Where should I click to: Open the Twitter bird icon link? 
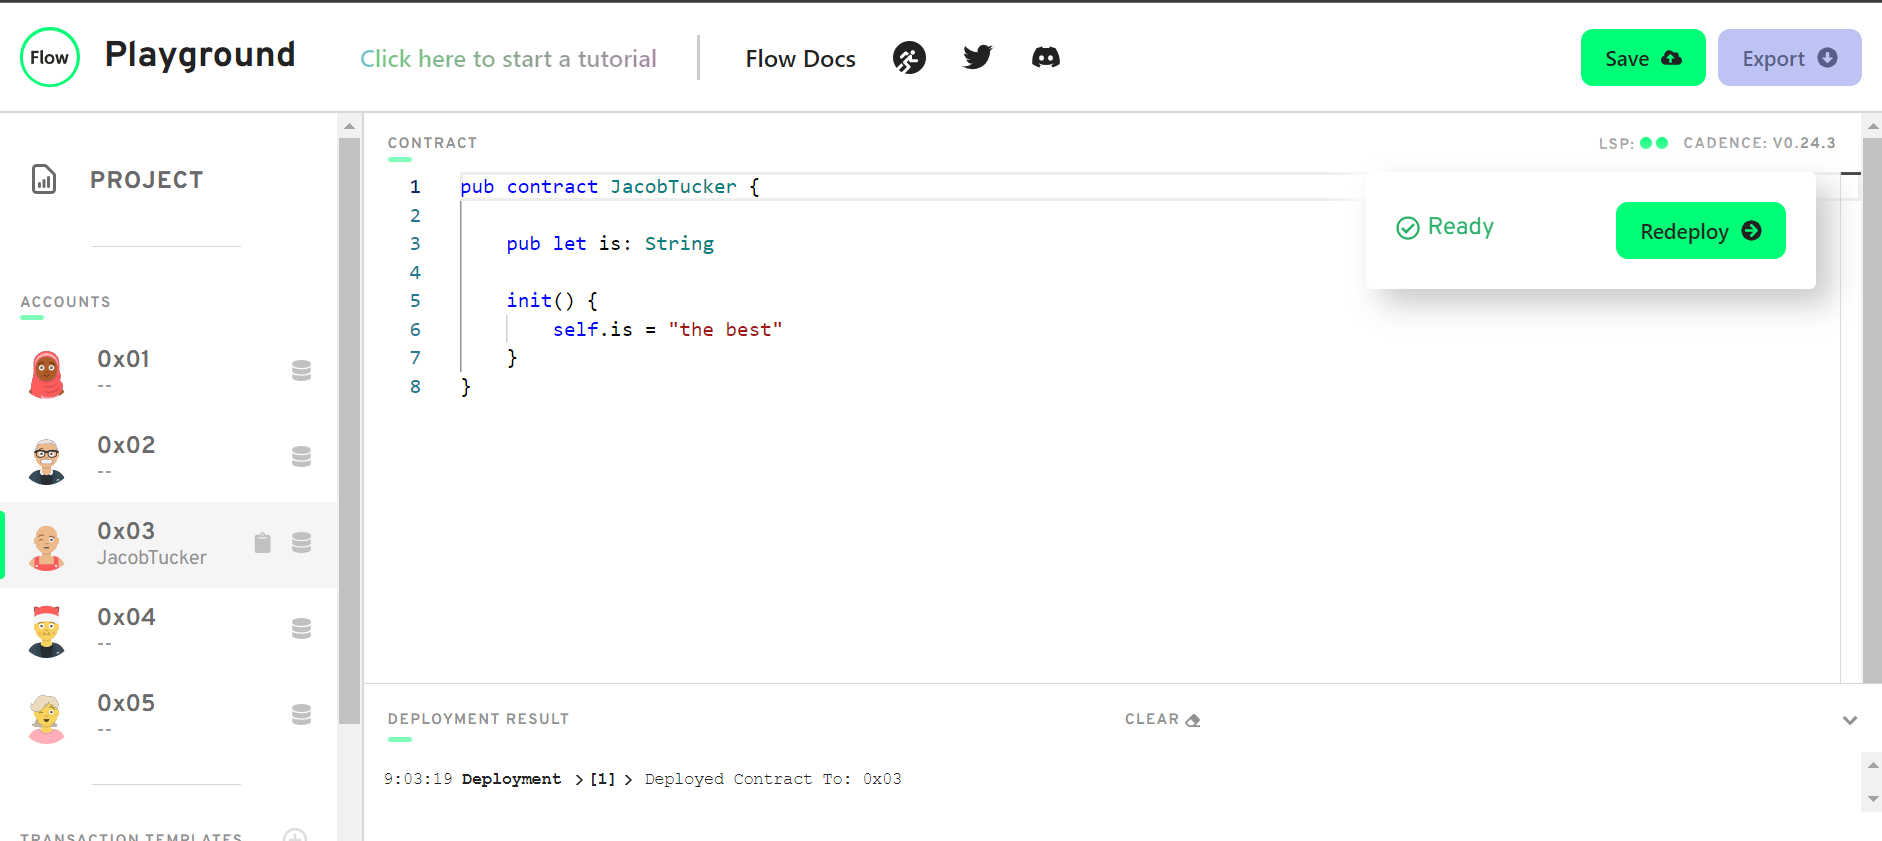pyautogui.click(x=978, y=57)
